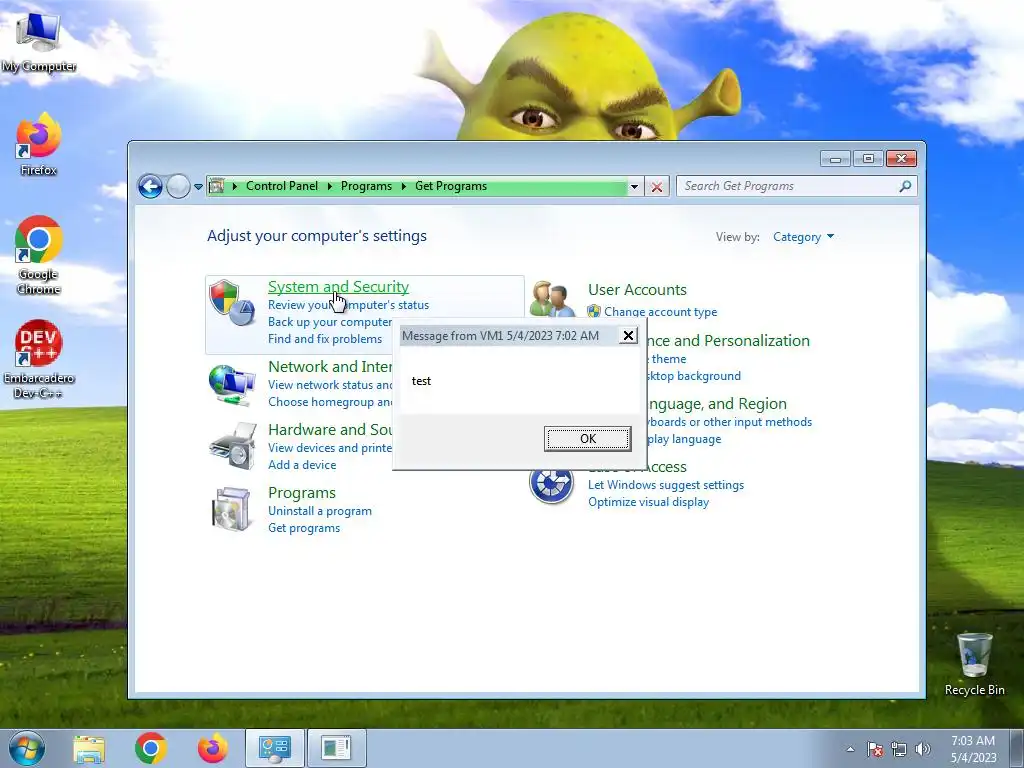Click Appearance and Personalization heading
This screenshot has width=1024, height=768.
tap(728, 341)
